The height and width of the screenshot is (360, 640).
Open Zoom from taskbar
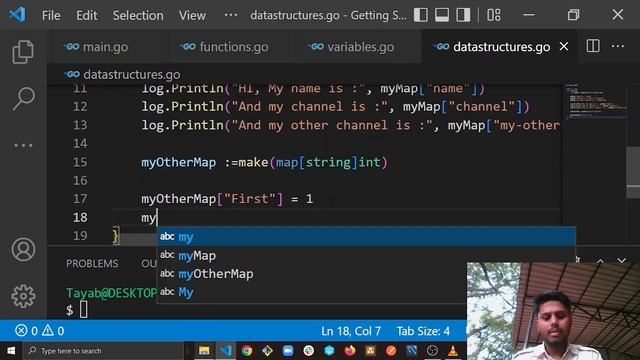[x=288, y=351]
